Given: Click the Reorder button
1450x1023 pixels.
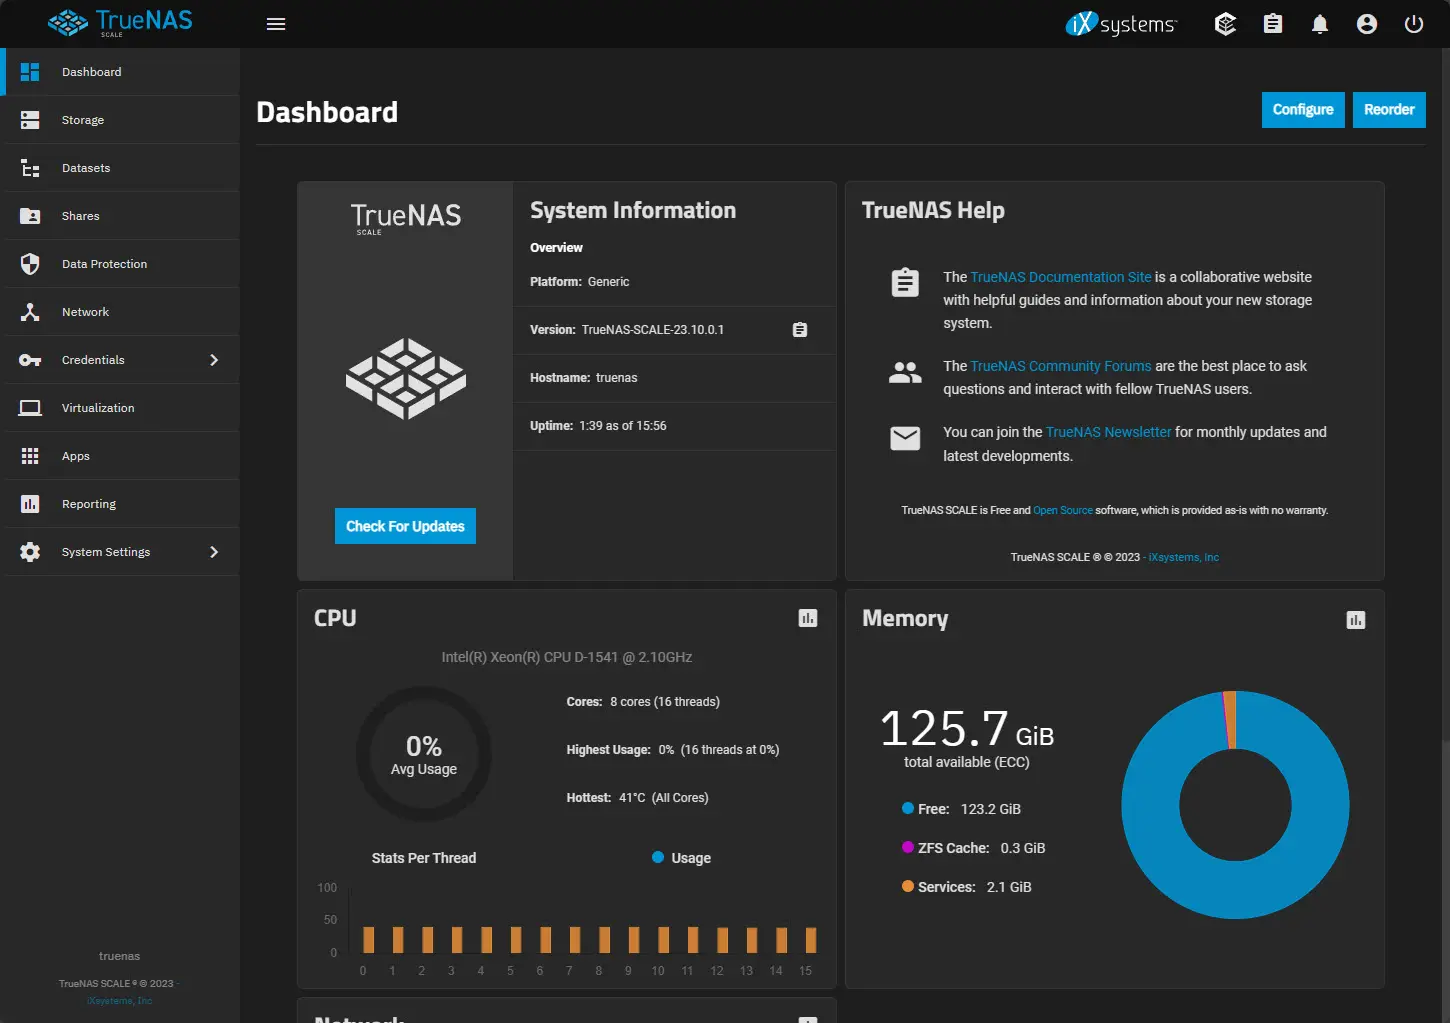Looking at the screenshot, I should [x=1389, y=110].
